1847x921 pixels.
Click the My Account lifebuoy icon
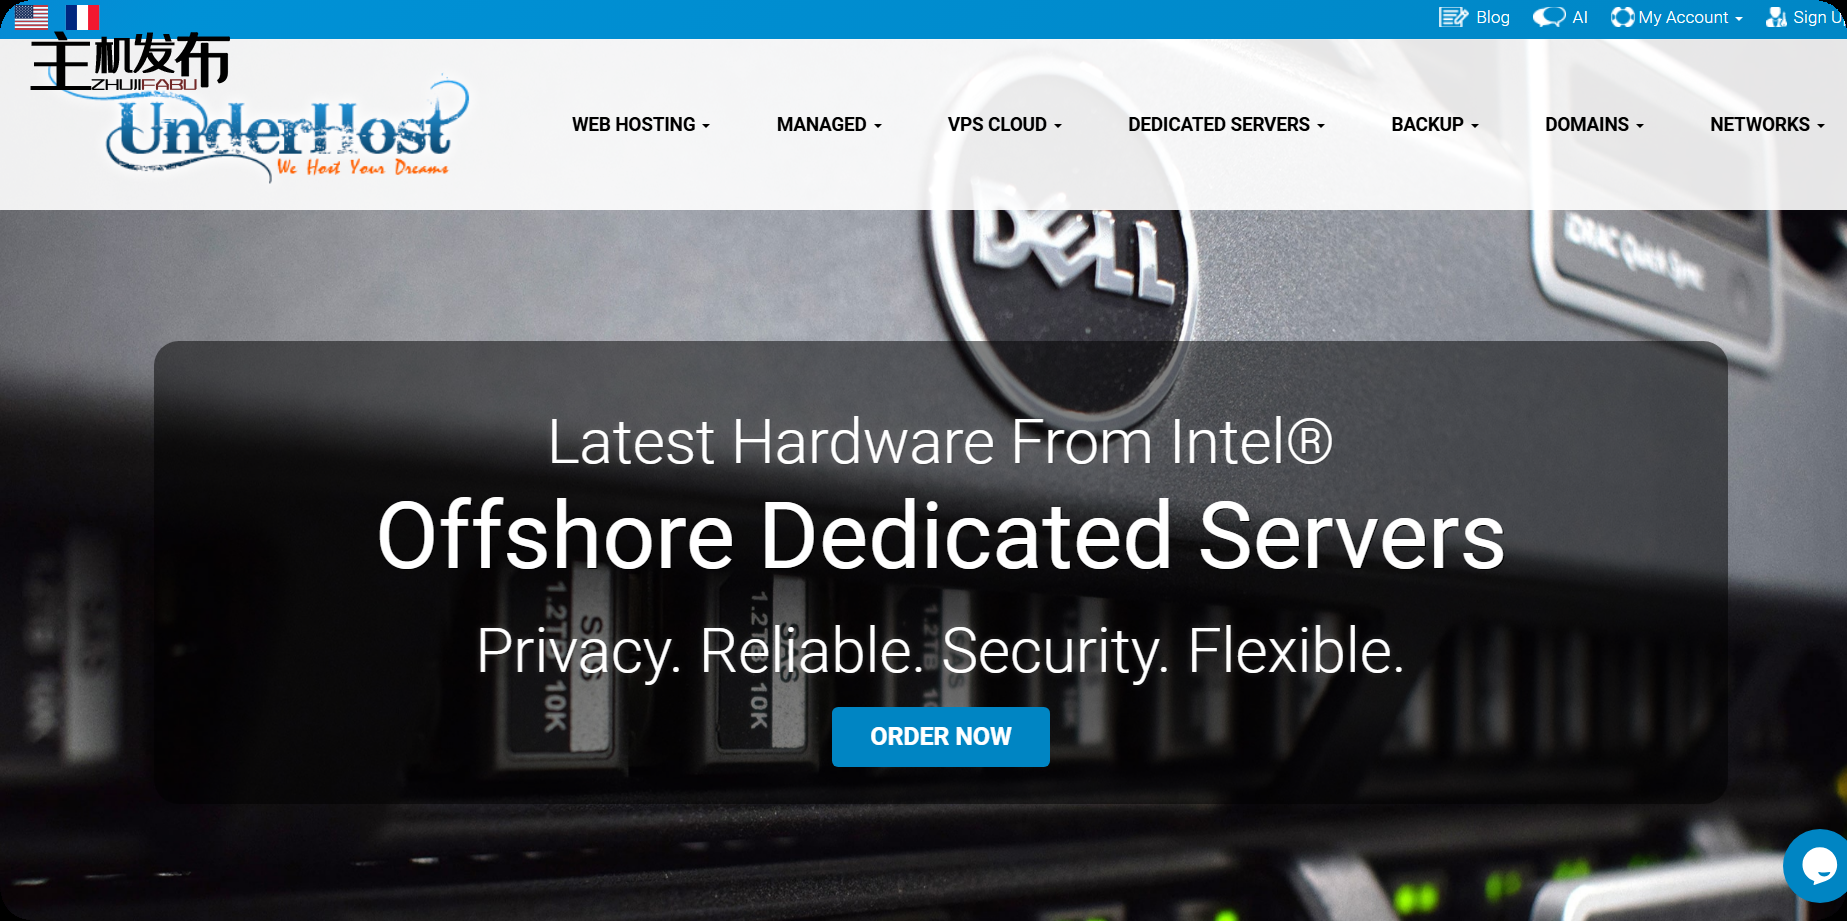1622,17
